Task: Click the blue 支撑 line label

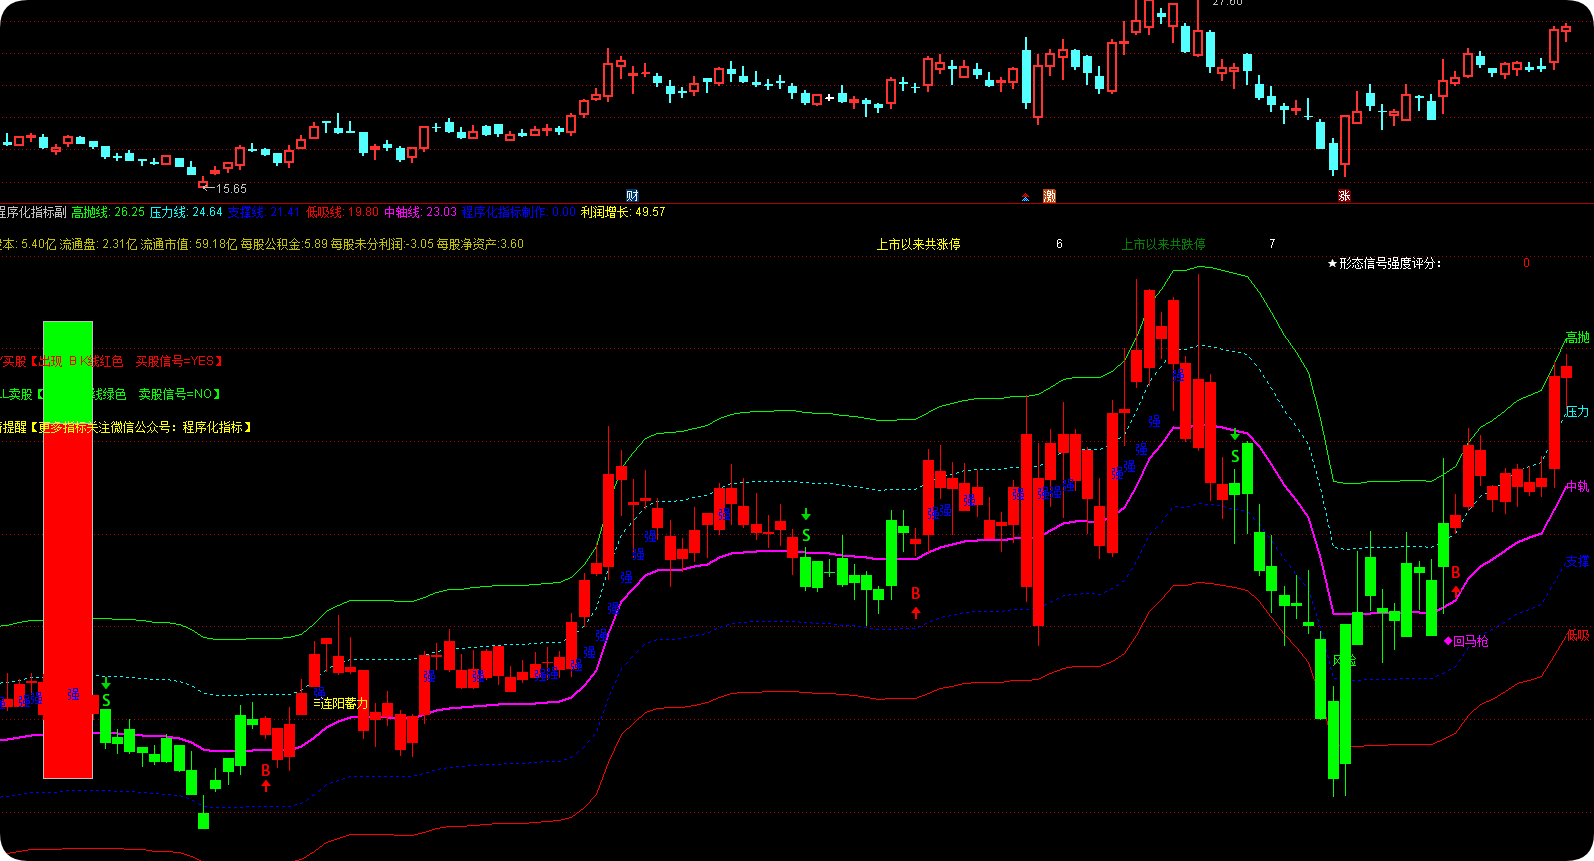Action: click(1578, 562)
